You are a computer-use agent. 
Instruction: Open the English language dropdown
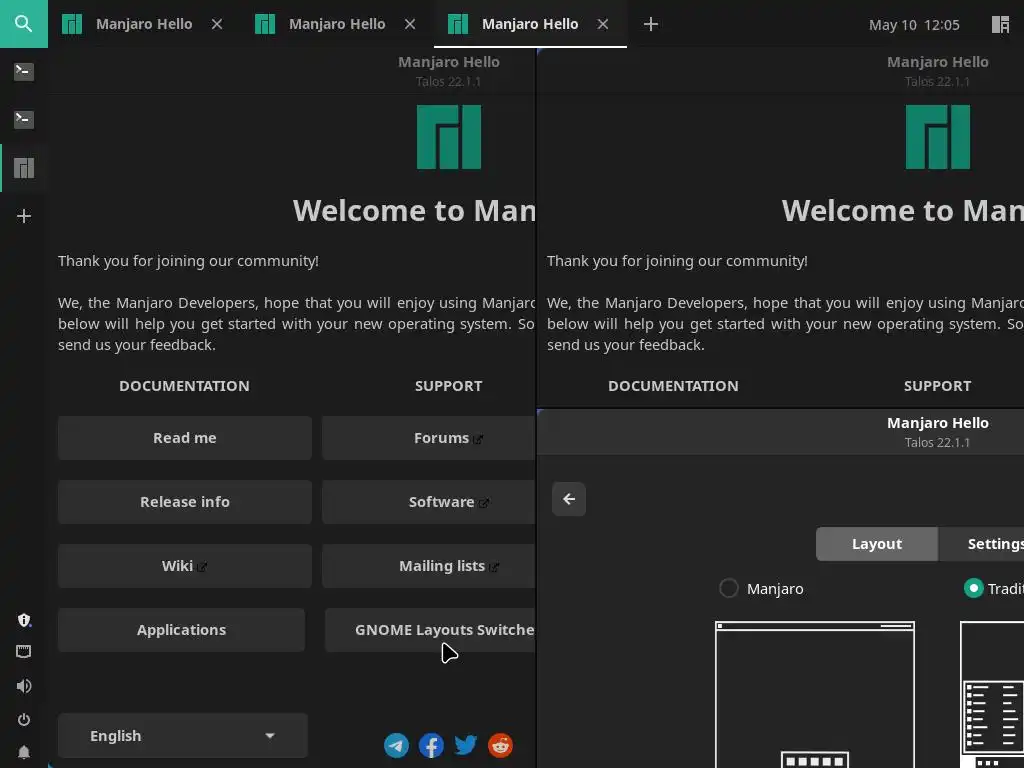182,735
